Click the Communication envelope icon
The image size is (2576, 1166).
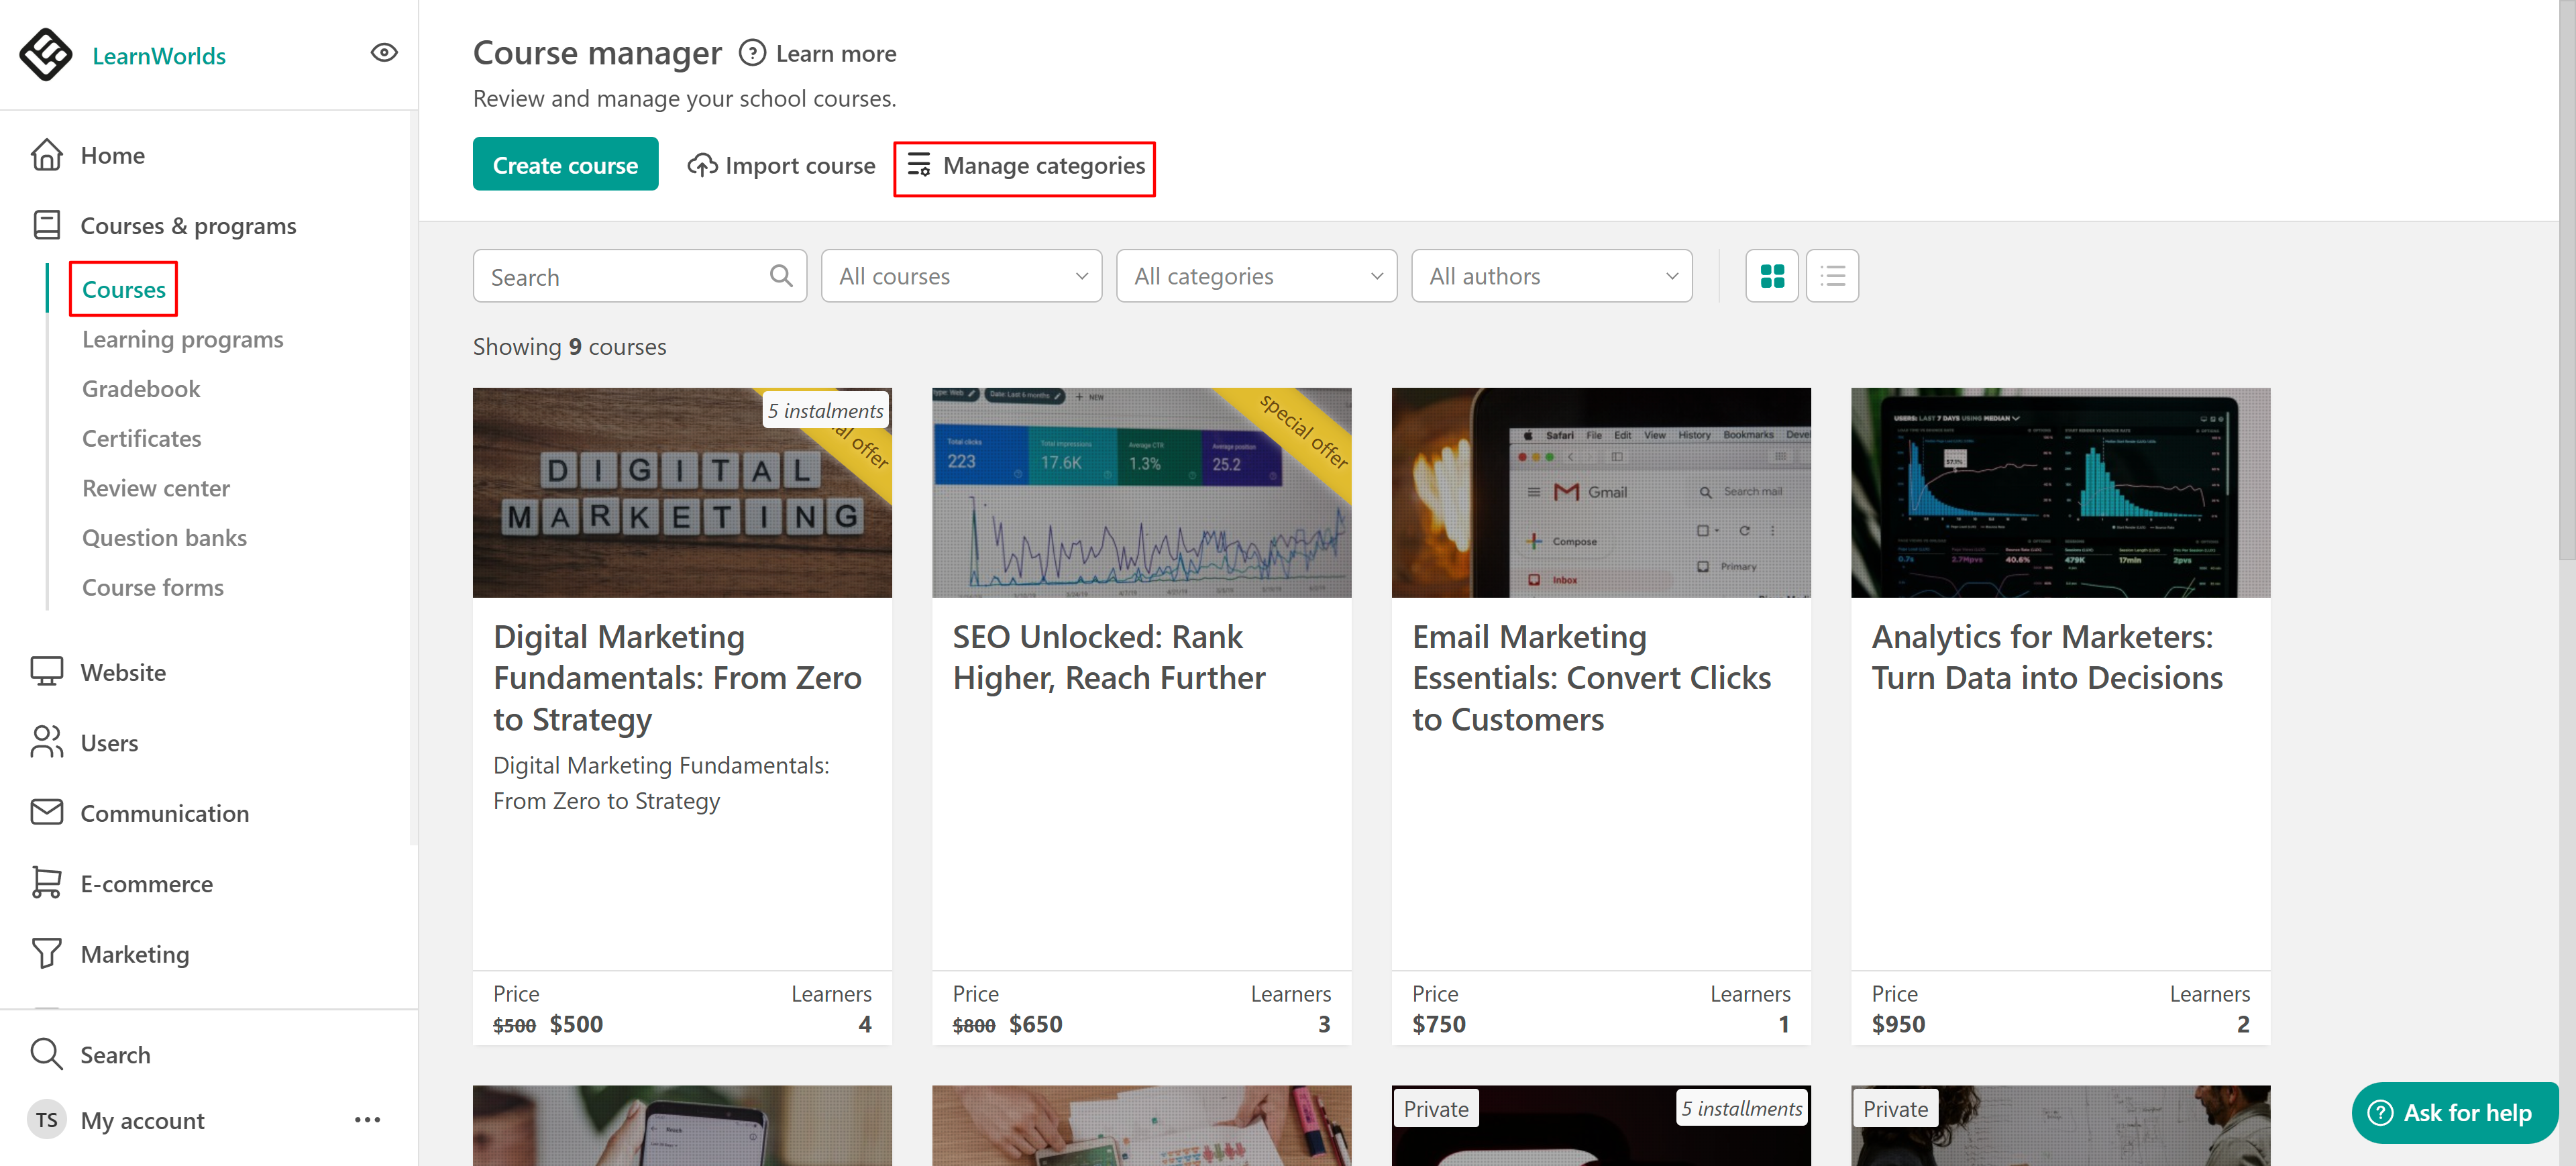click(x=46, y=812)
